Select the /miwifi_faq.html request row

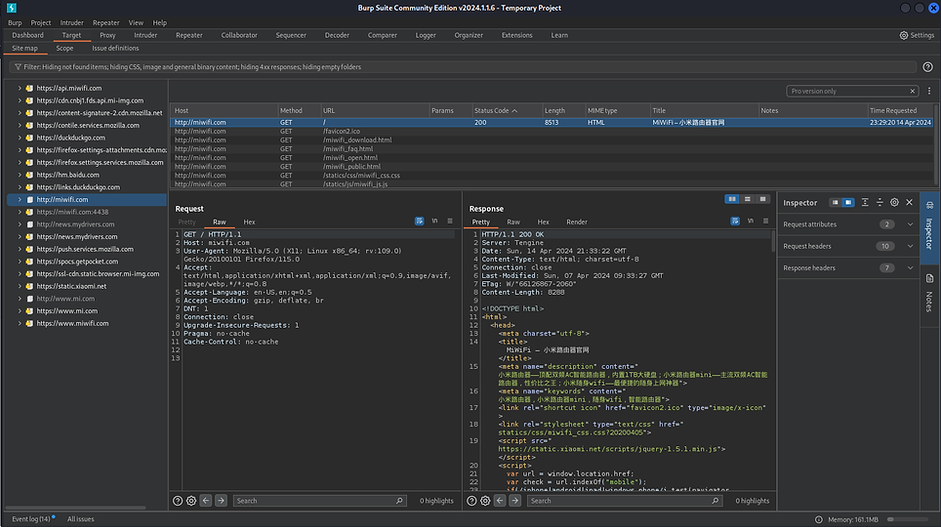[552, 149]
